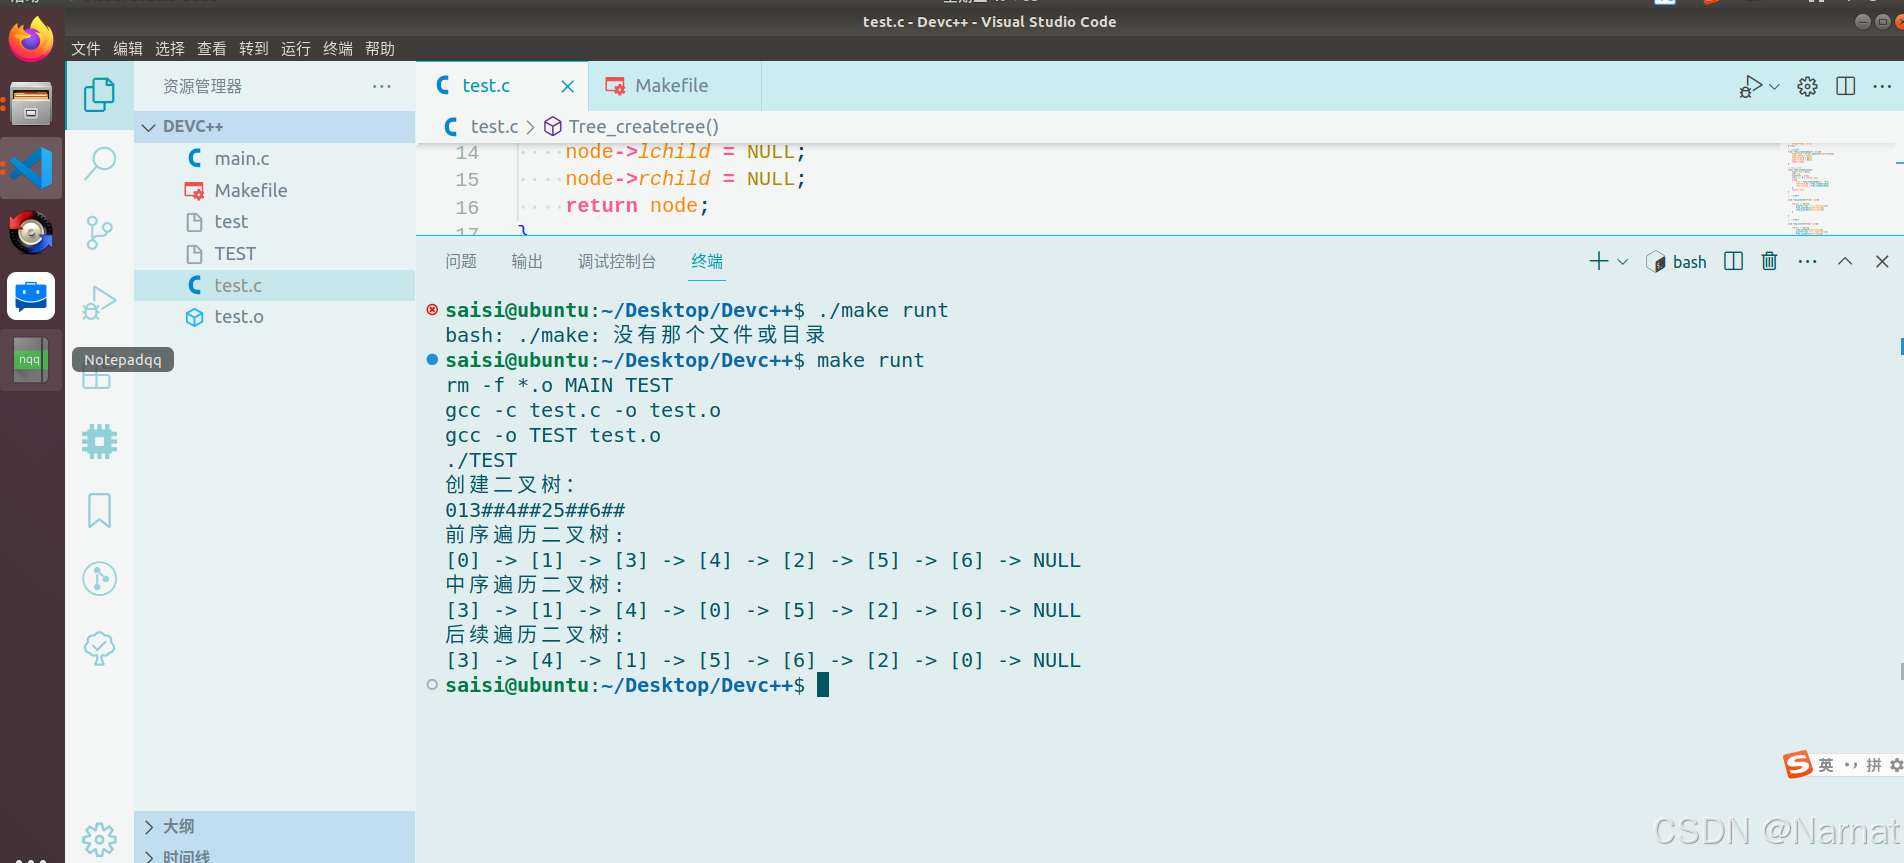Switch to the Makefile editor tab

pos(674,86)
